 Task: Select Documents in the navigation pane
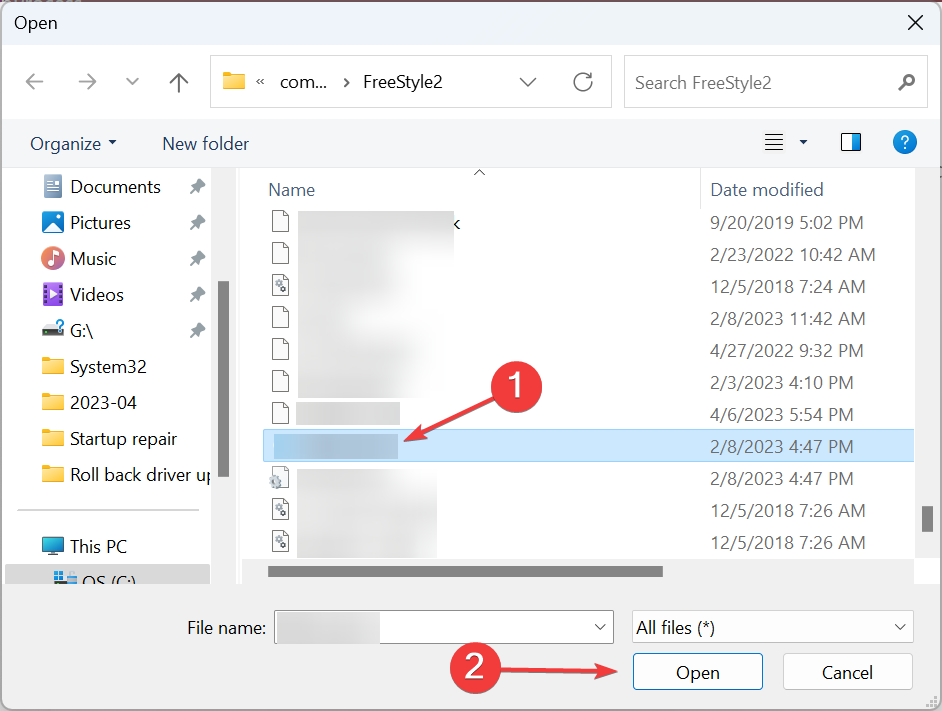[115, 187]
